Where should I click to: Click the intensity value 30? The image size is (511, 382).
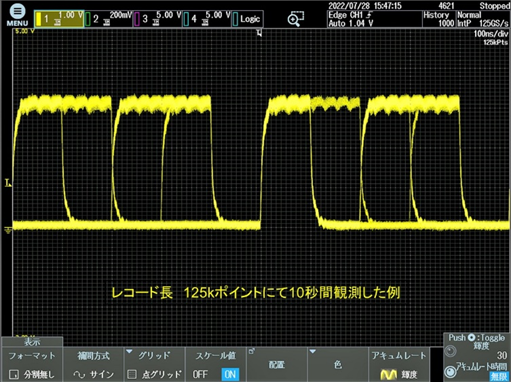pos(502,355)
